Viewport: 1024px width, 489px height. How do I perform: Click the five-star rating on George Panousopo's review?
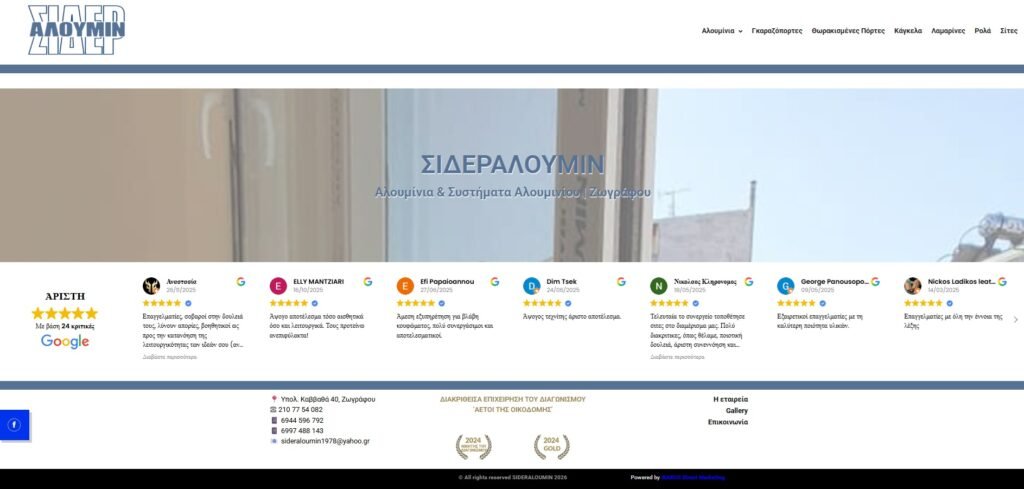(x=796, y=303)
